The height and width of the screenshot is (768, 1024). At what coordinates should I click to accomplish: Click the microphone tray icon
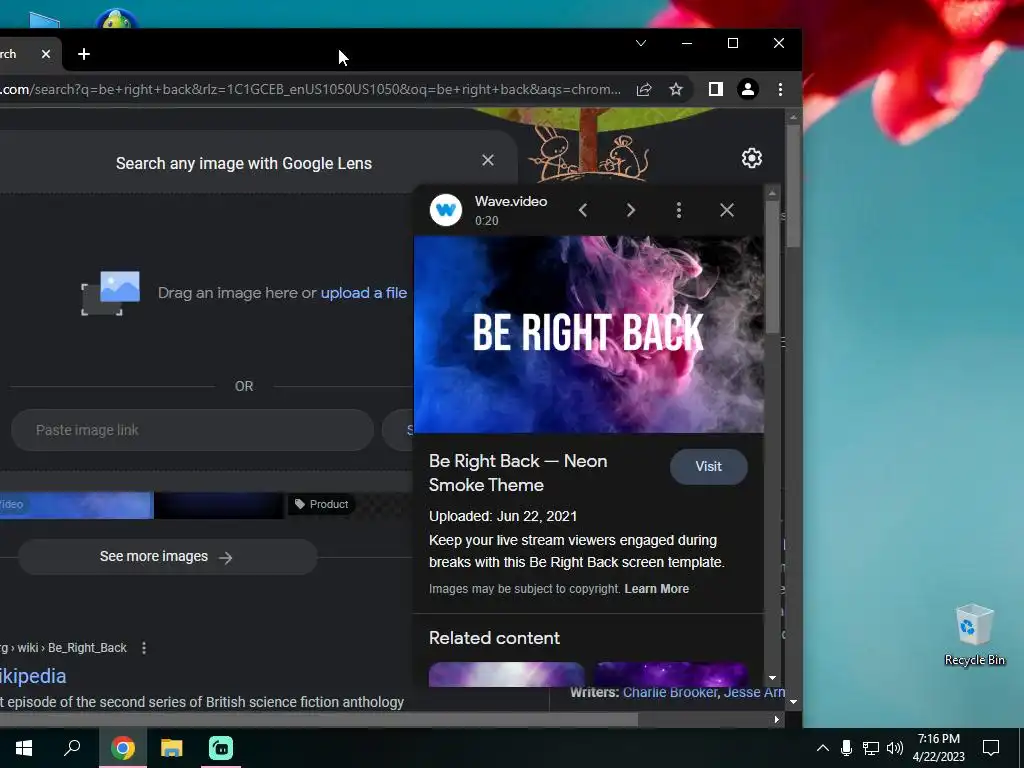click(846, 748)
